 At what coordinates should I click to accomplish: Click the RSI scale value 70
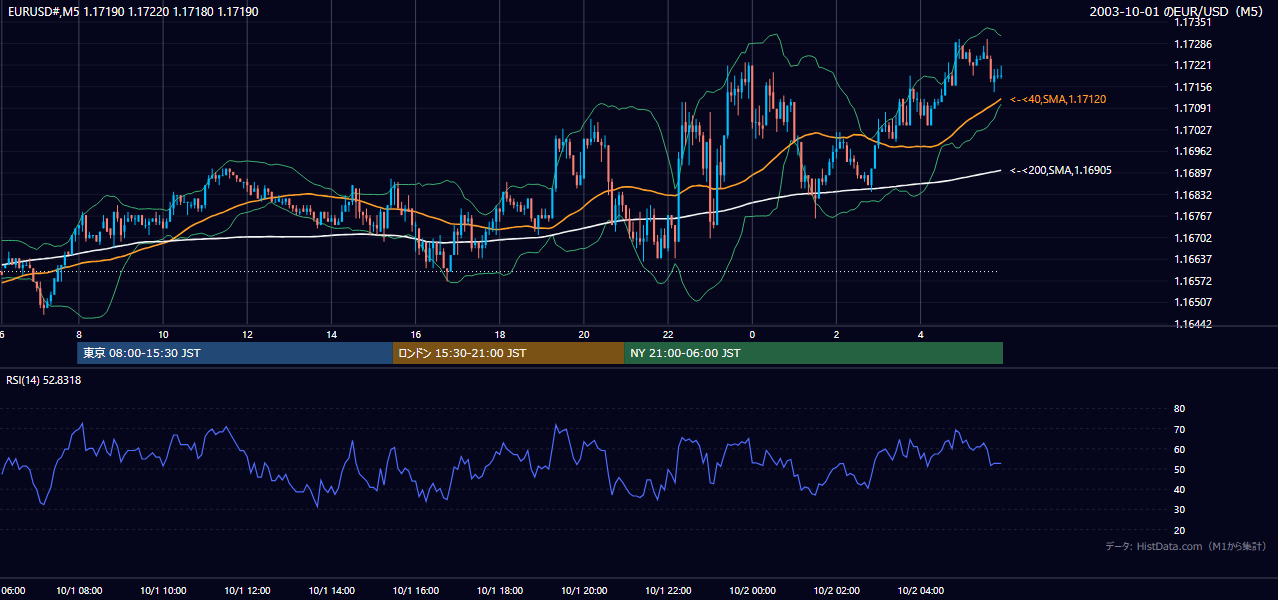tap(1179, 430)
